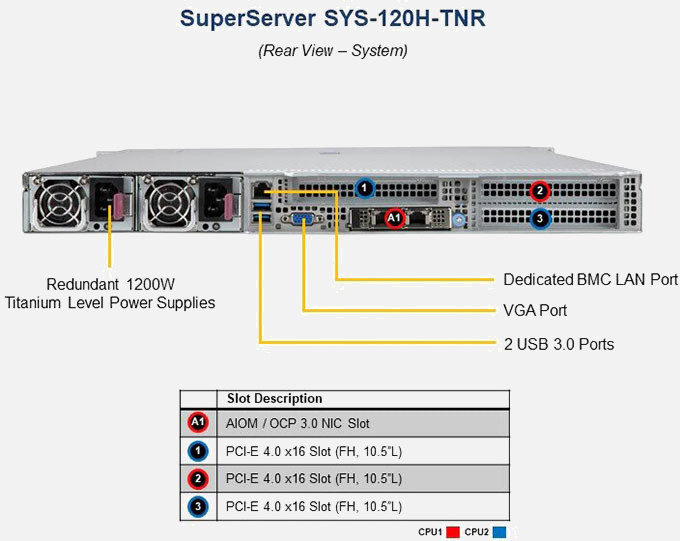
Task: Click the slot 2 PCI-E 4.0 x16 description
Action: pos(314,479)
